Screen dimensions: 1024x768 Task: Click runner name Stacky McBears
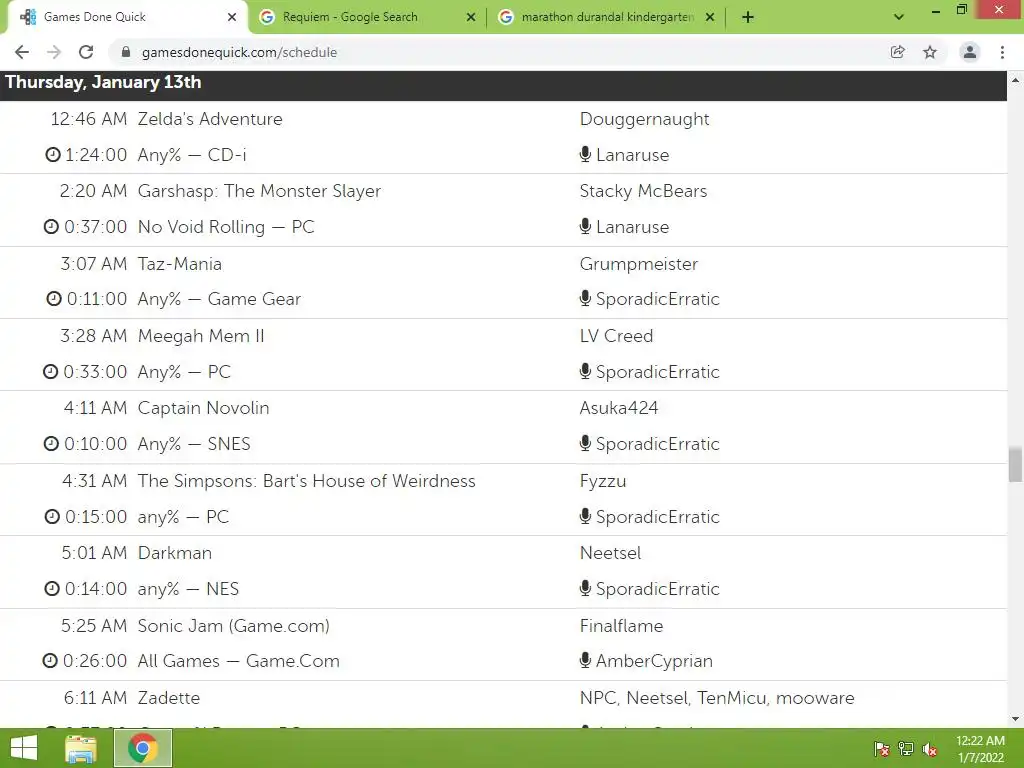click(643, 191)
